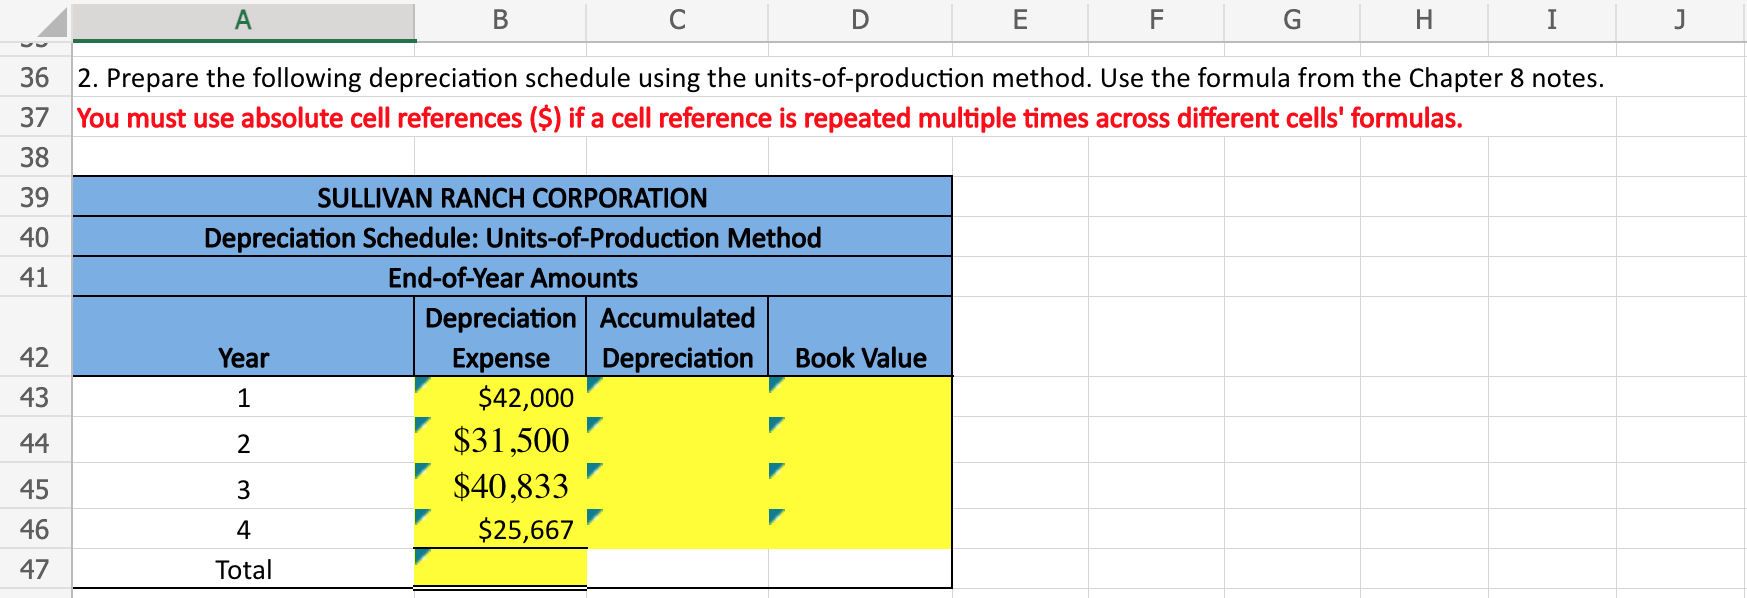Select the 'Total' label cell
The width and height of the screenshot is (1747, 598).
(x=243, y=569)
